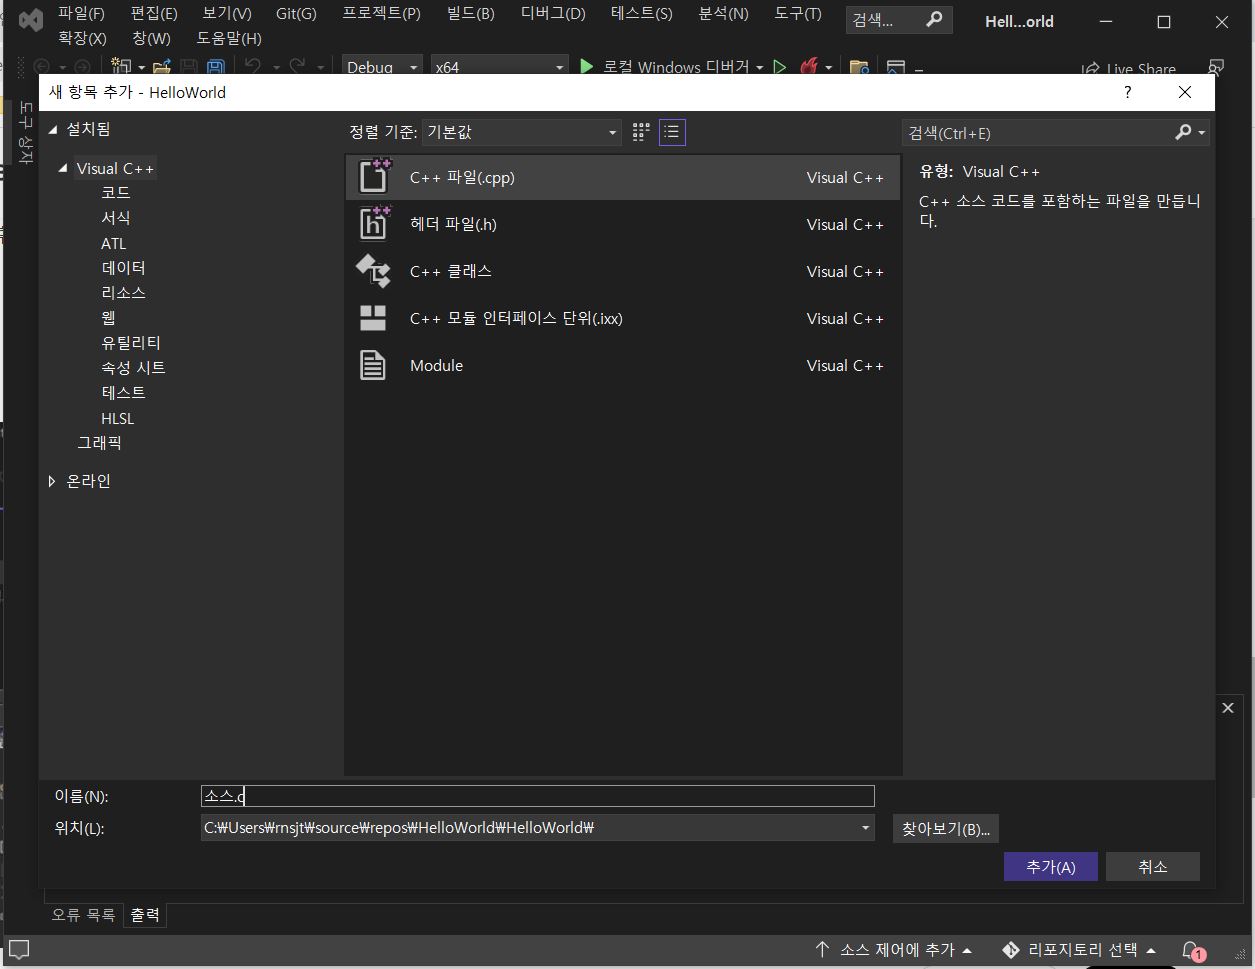Select 속성 시트 in the category tree

pos(134,367)
